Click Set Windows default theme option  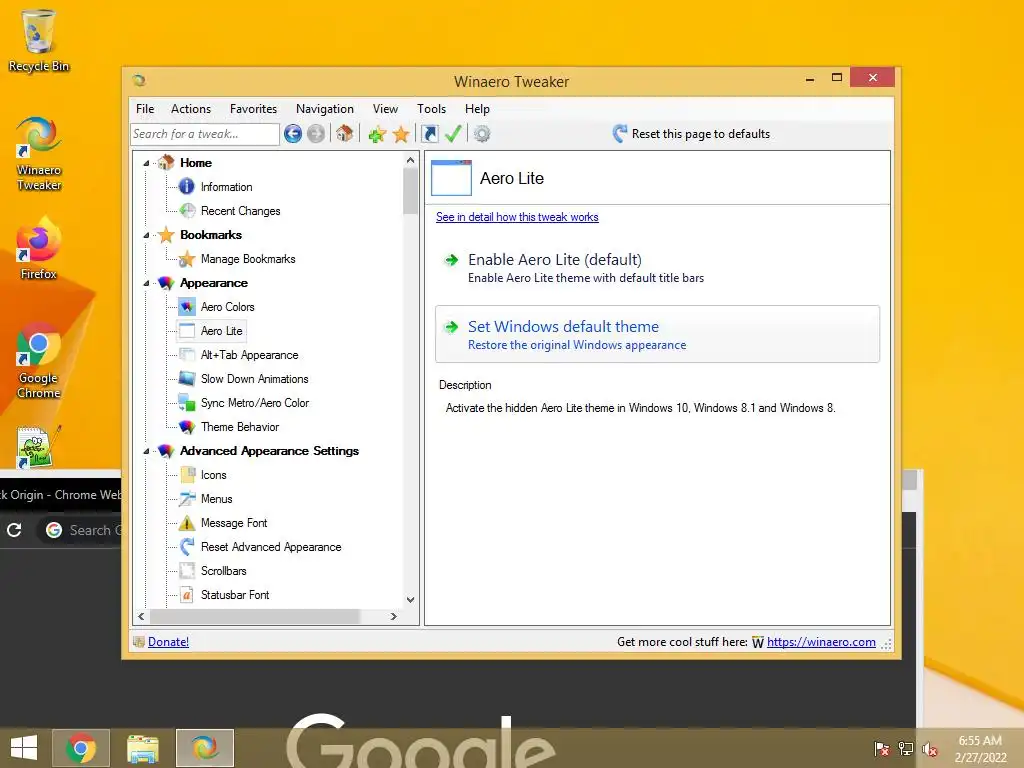coord(657,334)
